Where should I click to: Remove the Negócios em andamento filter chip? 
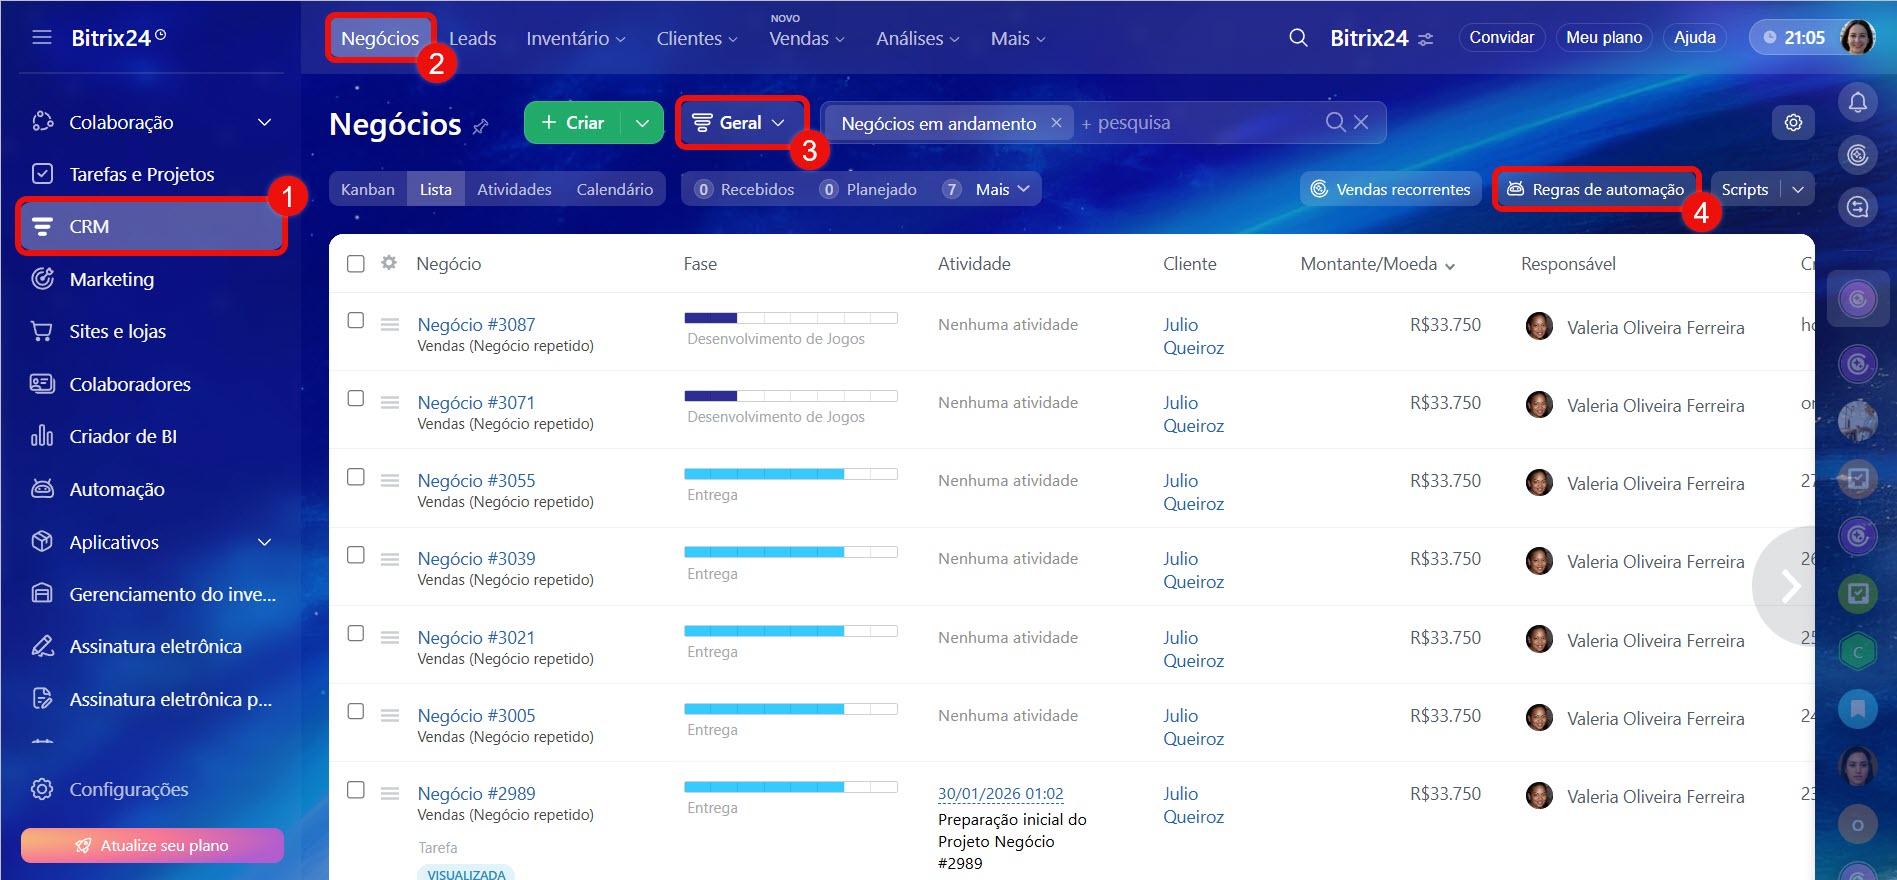pos(1056,123)
